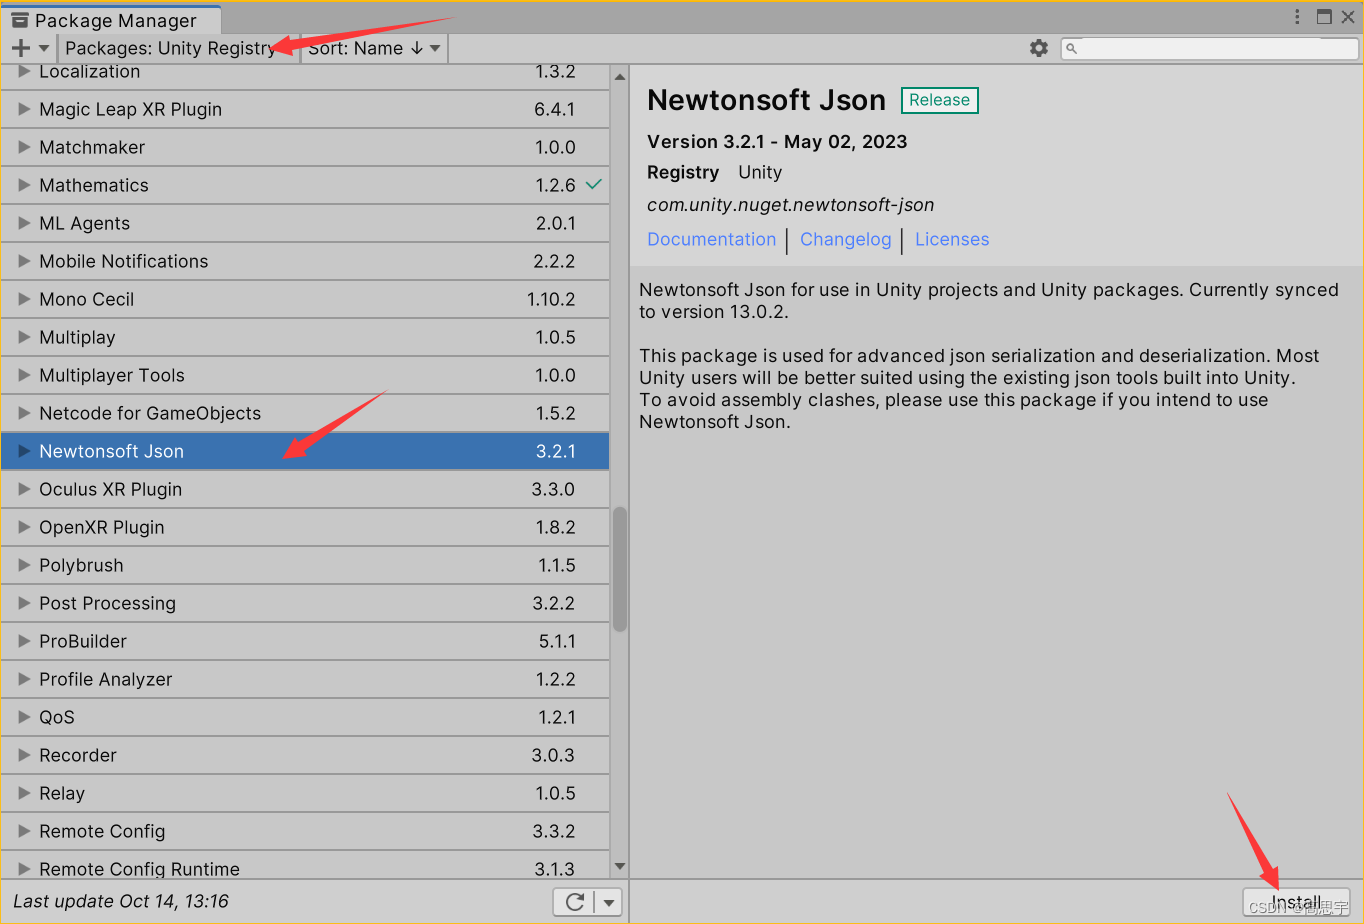This screenshot has width=1364, height=924.
Task: Expand the Magic Leap XR Plugin entry
Action: [25, 109]
